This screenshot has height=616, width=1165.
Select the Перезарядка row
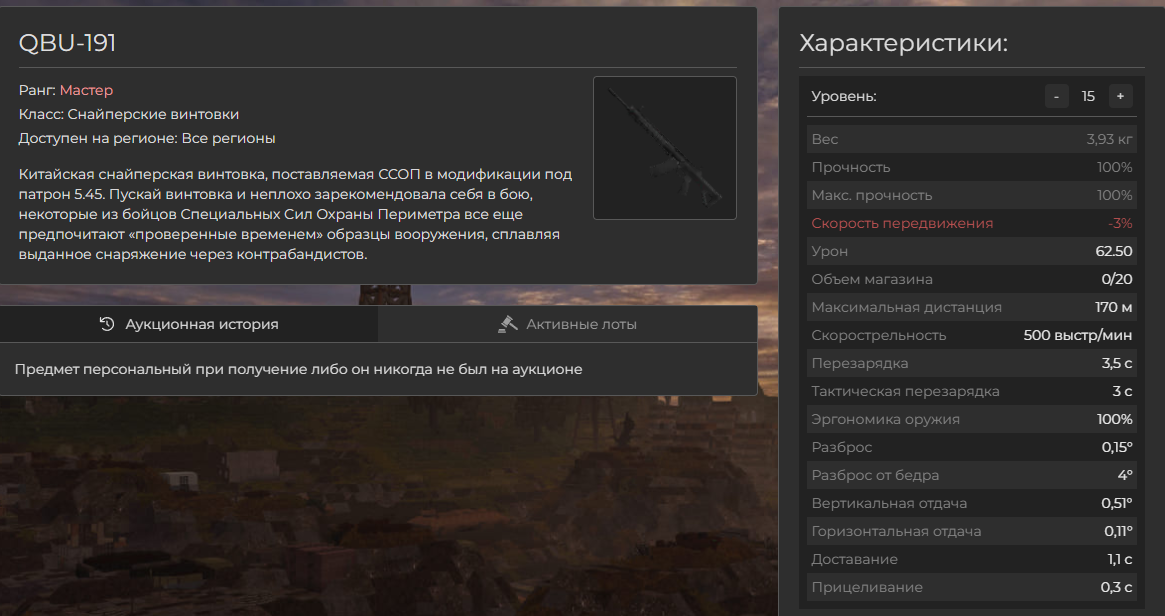click(x=972, y=363)
